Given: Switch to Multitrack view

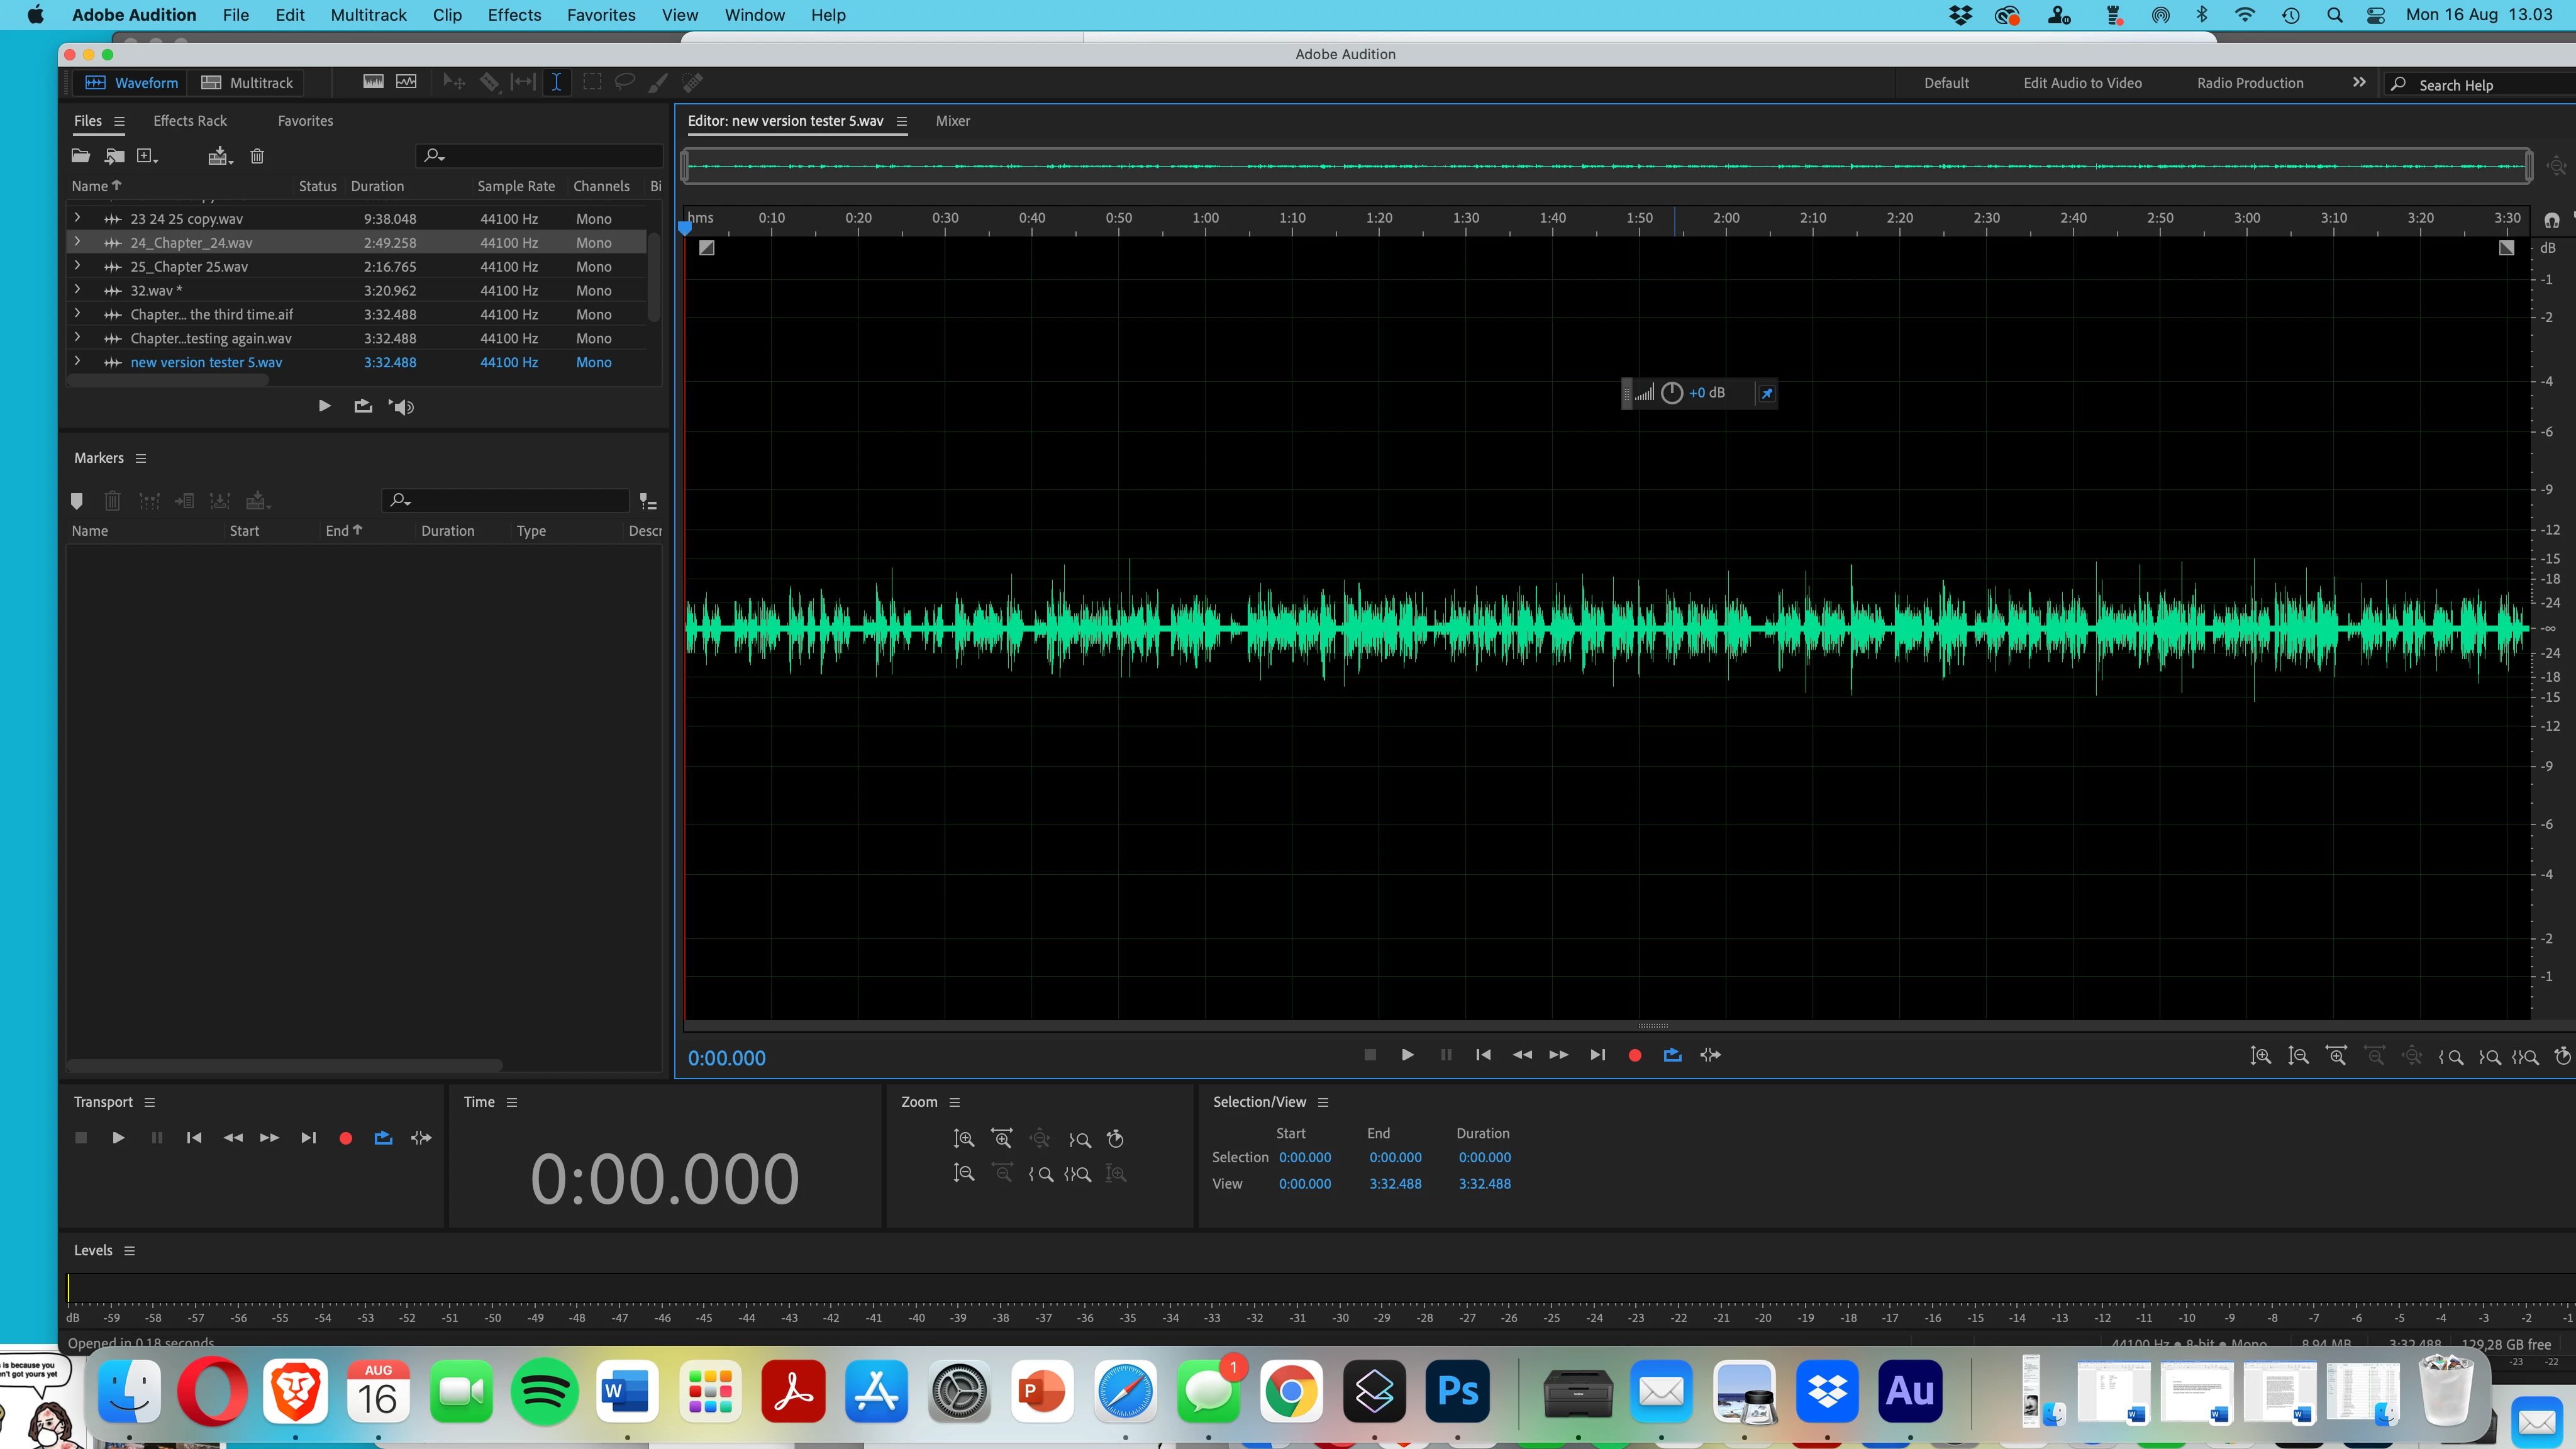Looking at the screenshot, I should click(247, 83).
